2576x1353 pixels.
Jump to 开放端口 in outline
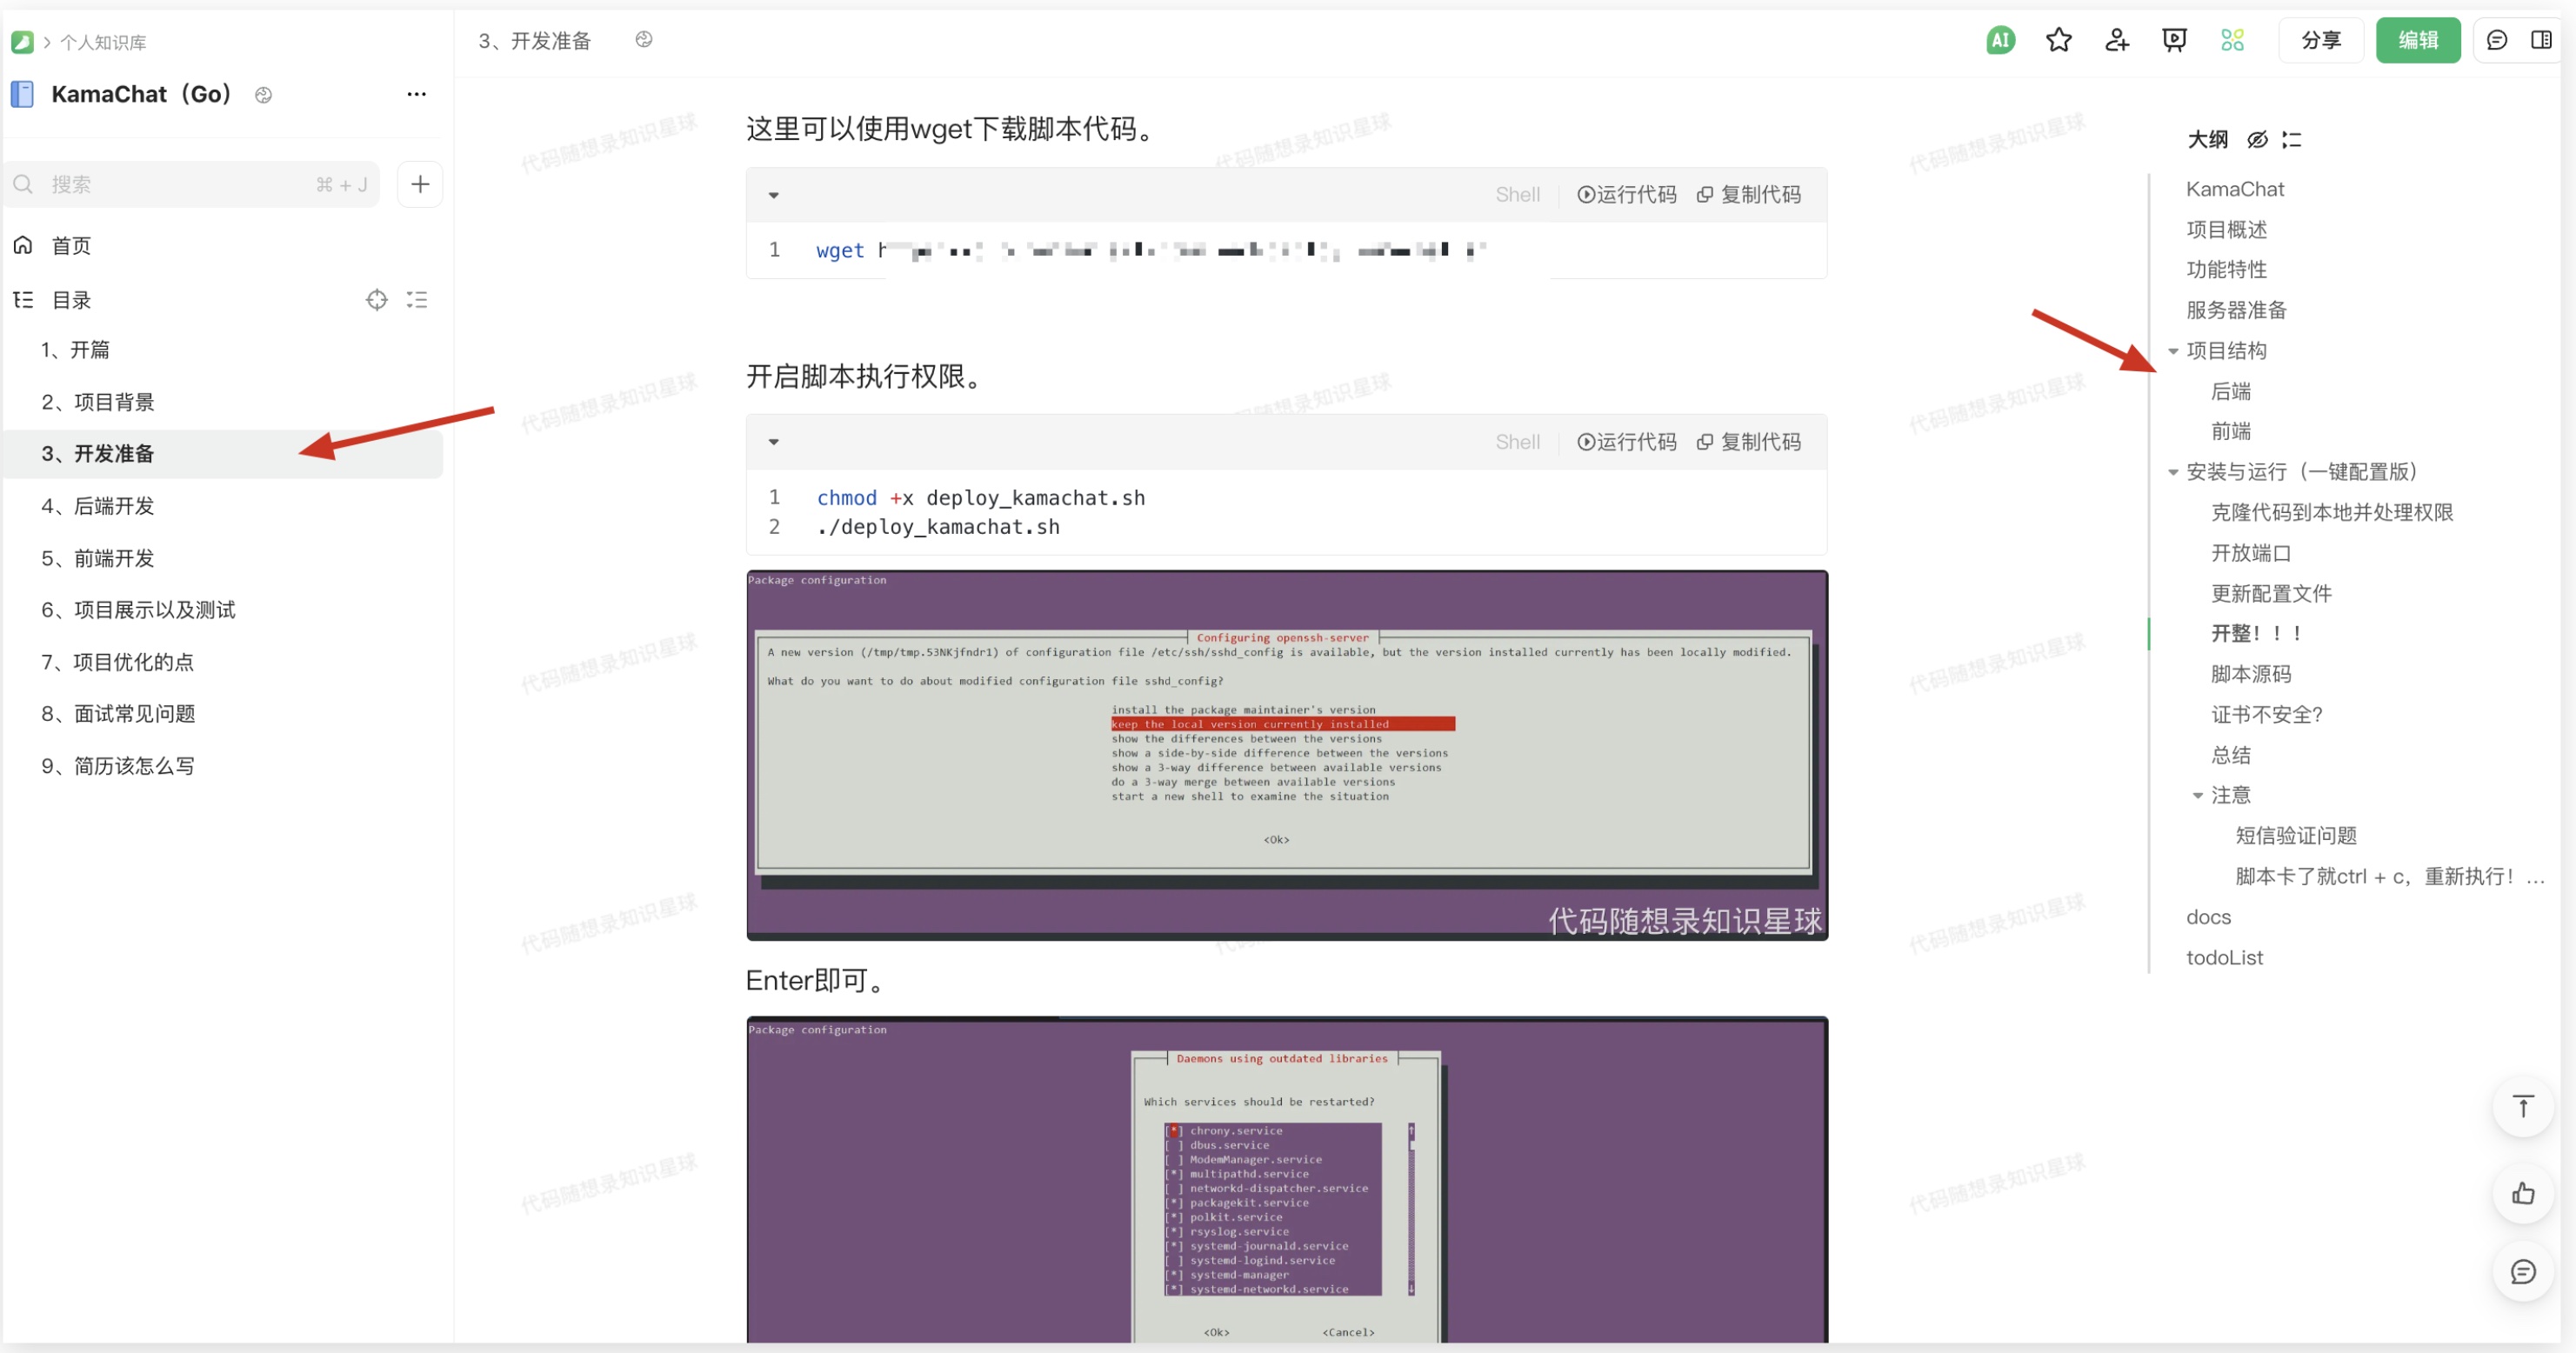(x=2250, y=553)
